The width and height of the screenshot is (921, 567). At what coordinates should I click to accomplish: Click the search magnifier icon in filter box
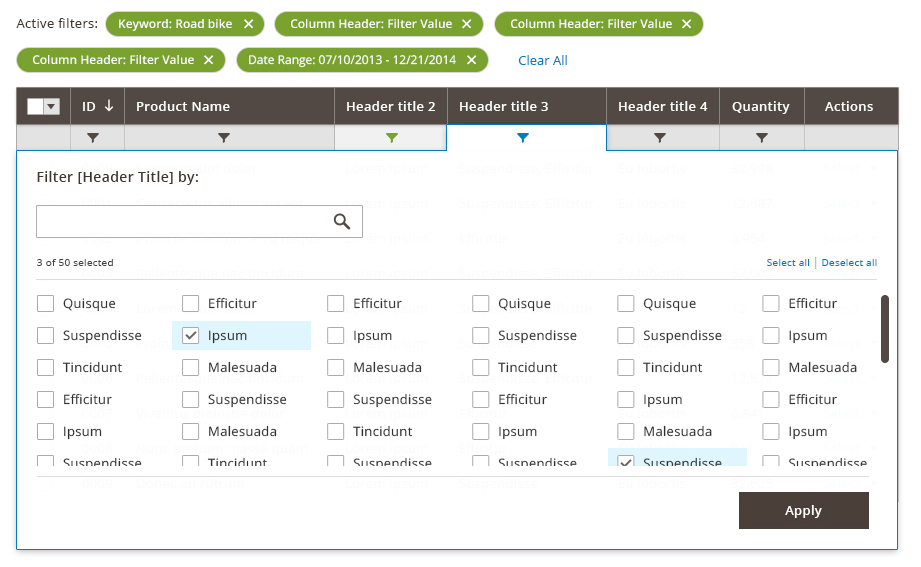click(342, 222)
